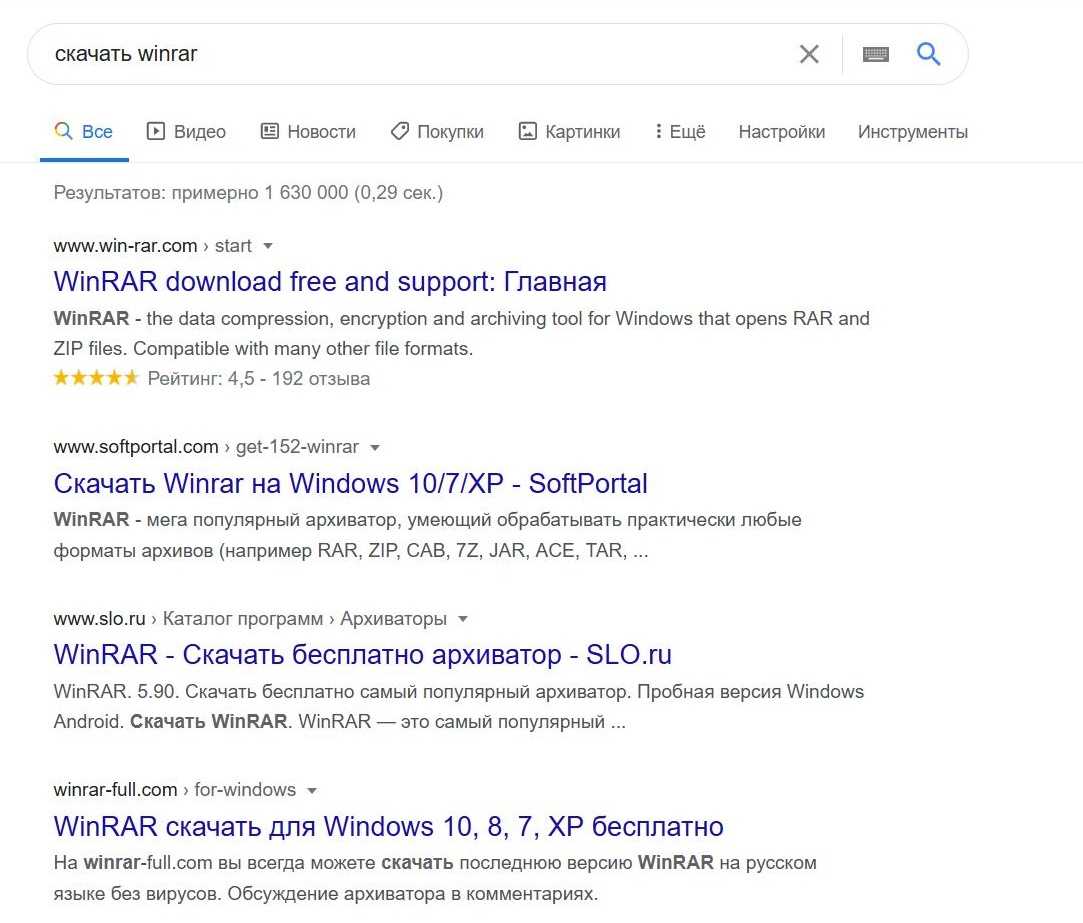Image resolution: width=1083 pixels, height=923 pixels.
Task: Open the Новости results tab
Action: pyautogui.click(x=308, y=131)
